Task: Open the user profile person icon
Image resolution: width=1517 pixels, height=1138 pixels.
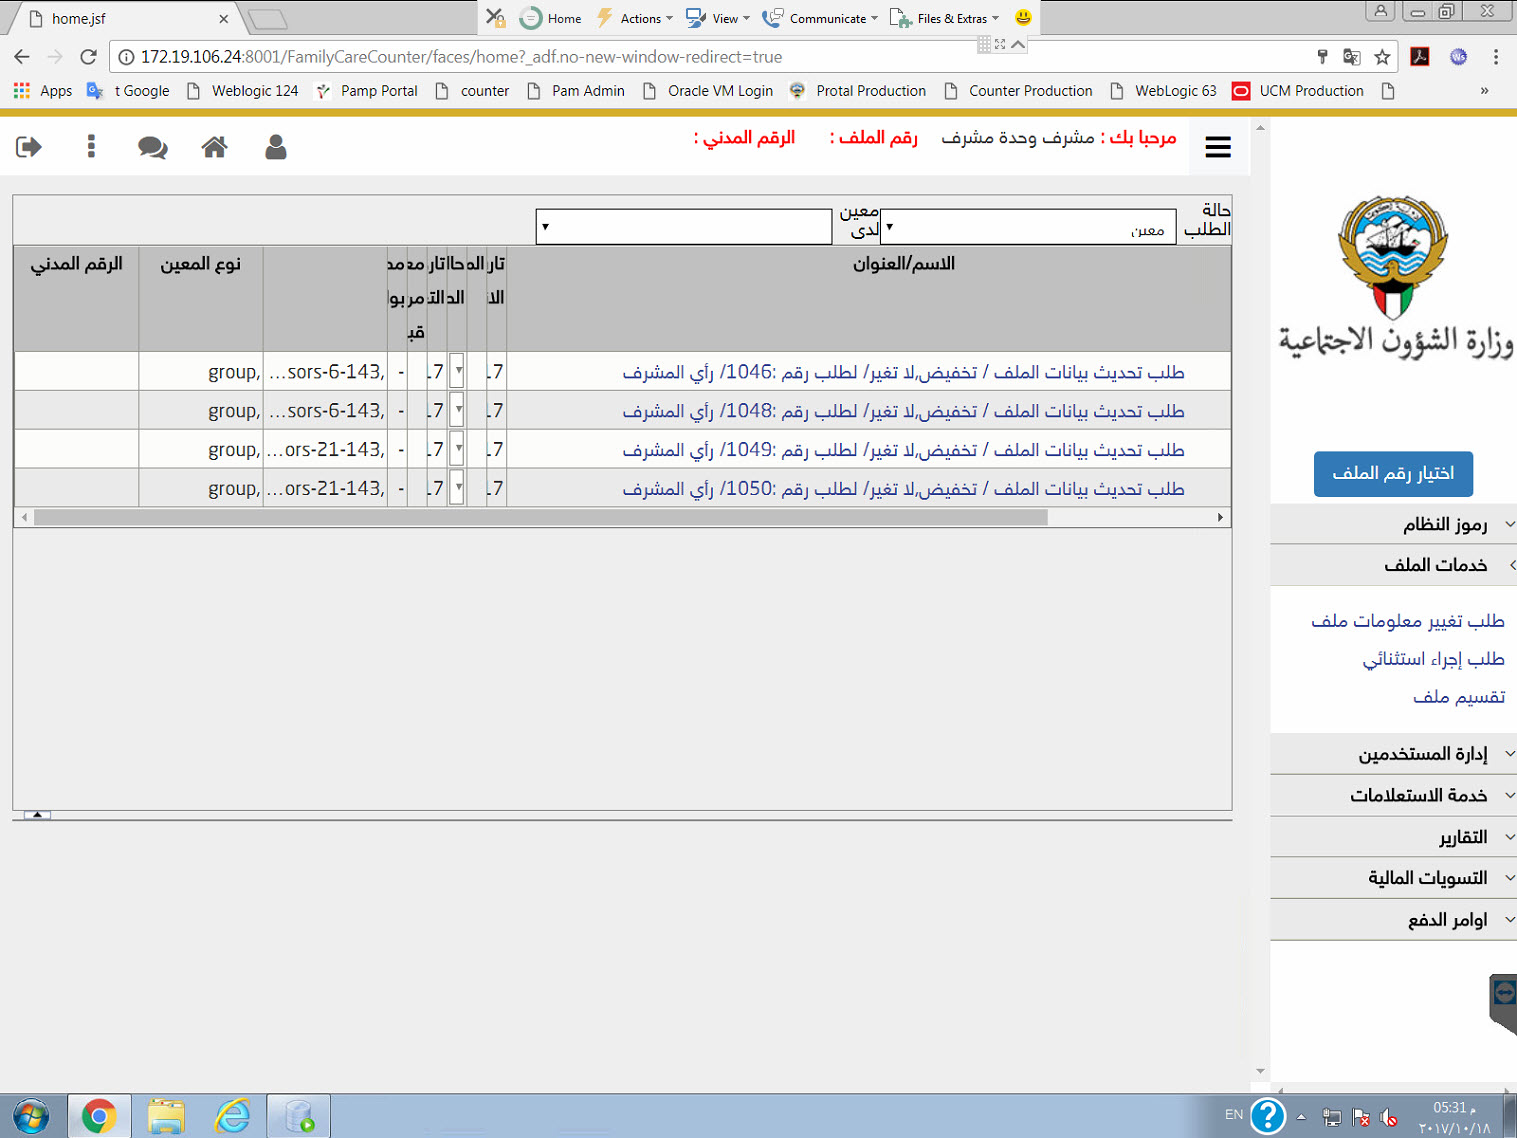Action: click(x=276, y=147)
